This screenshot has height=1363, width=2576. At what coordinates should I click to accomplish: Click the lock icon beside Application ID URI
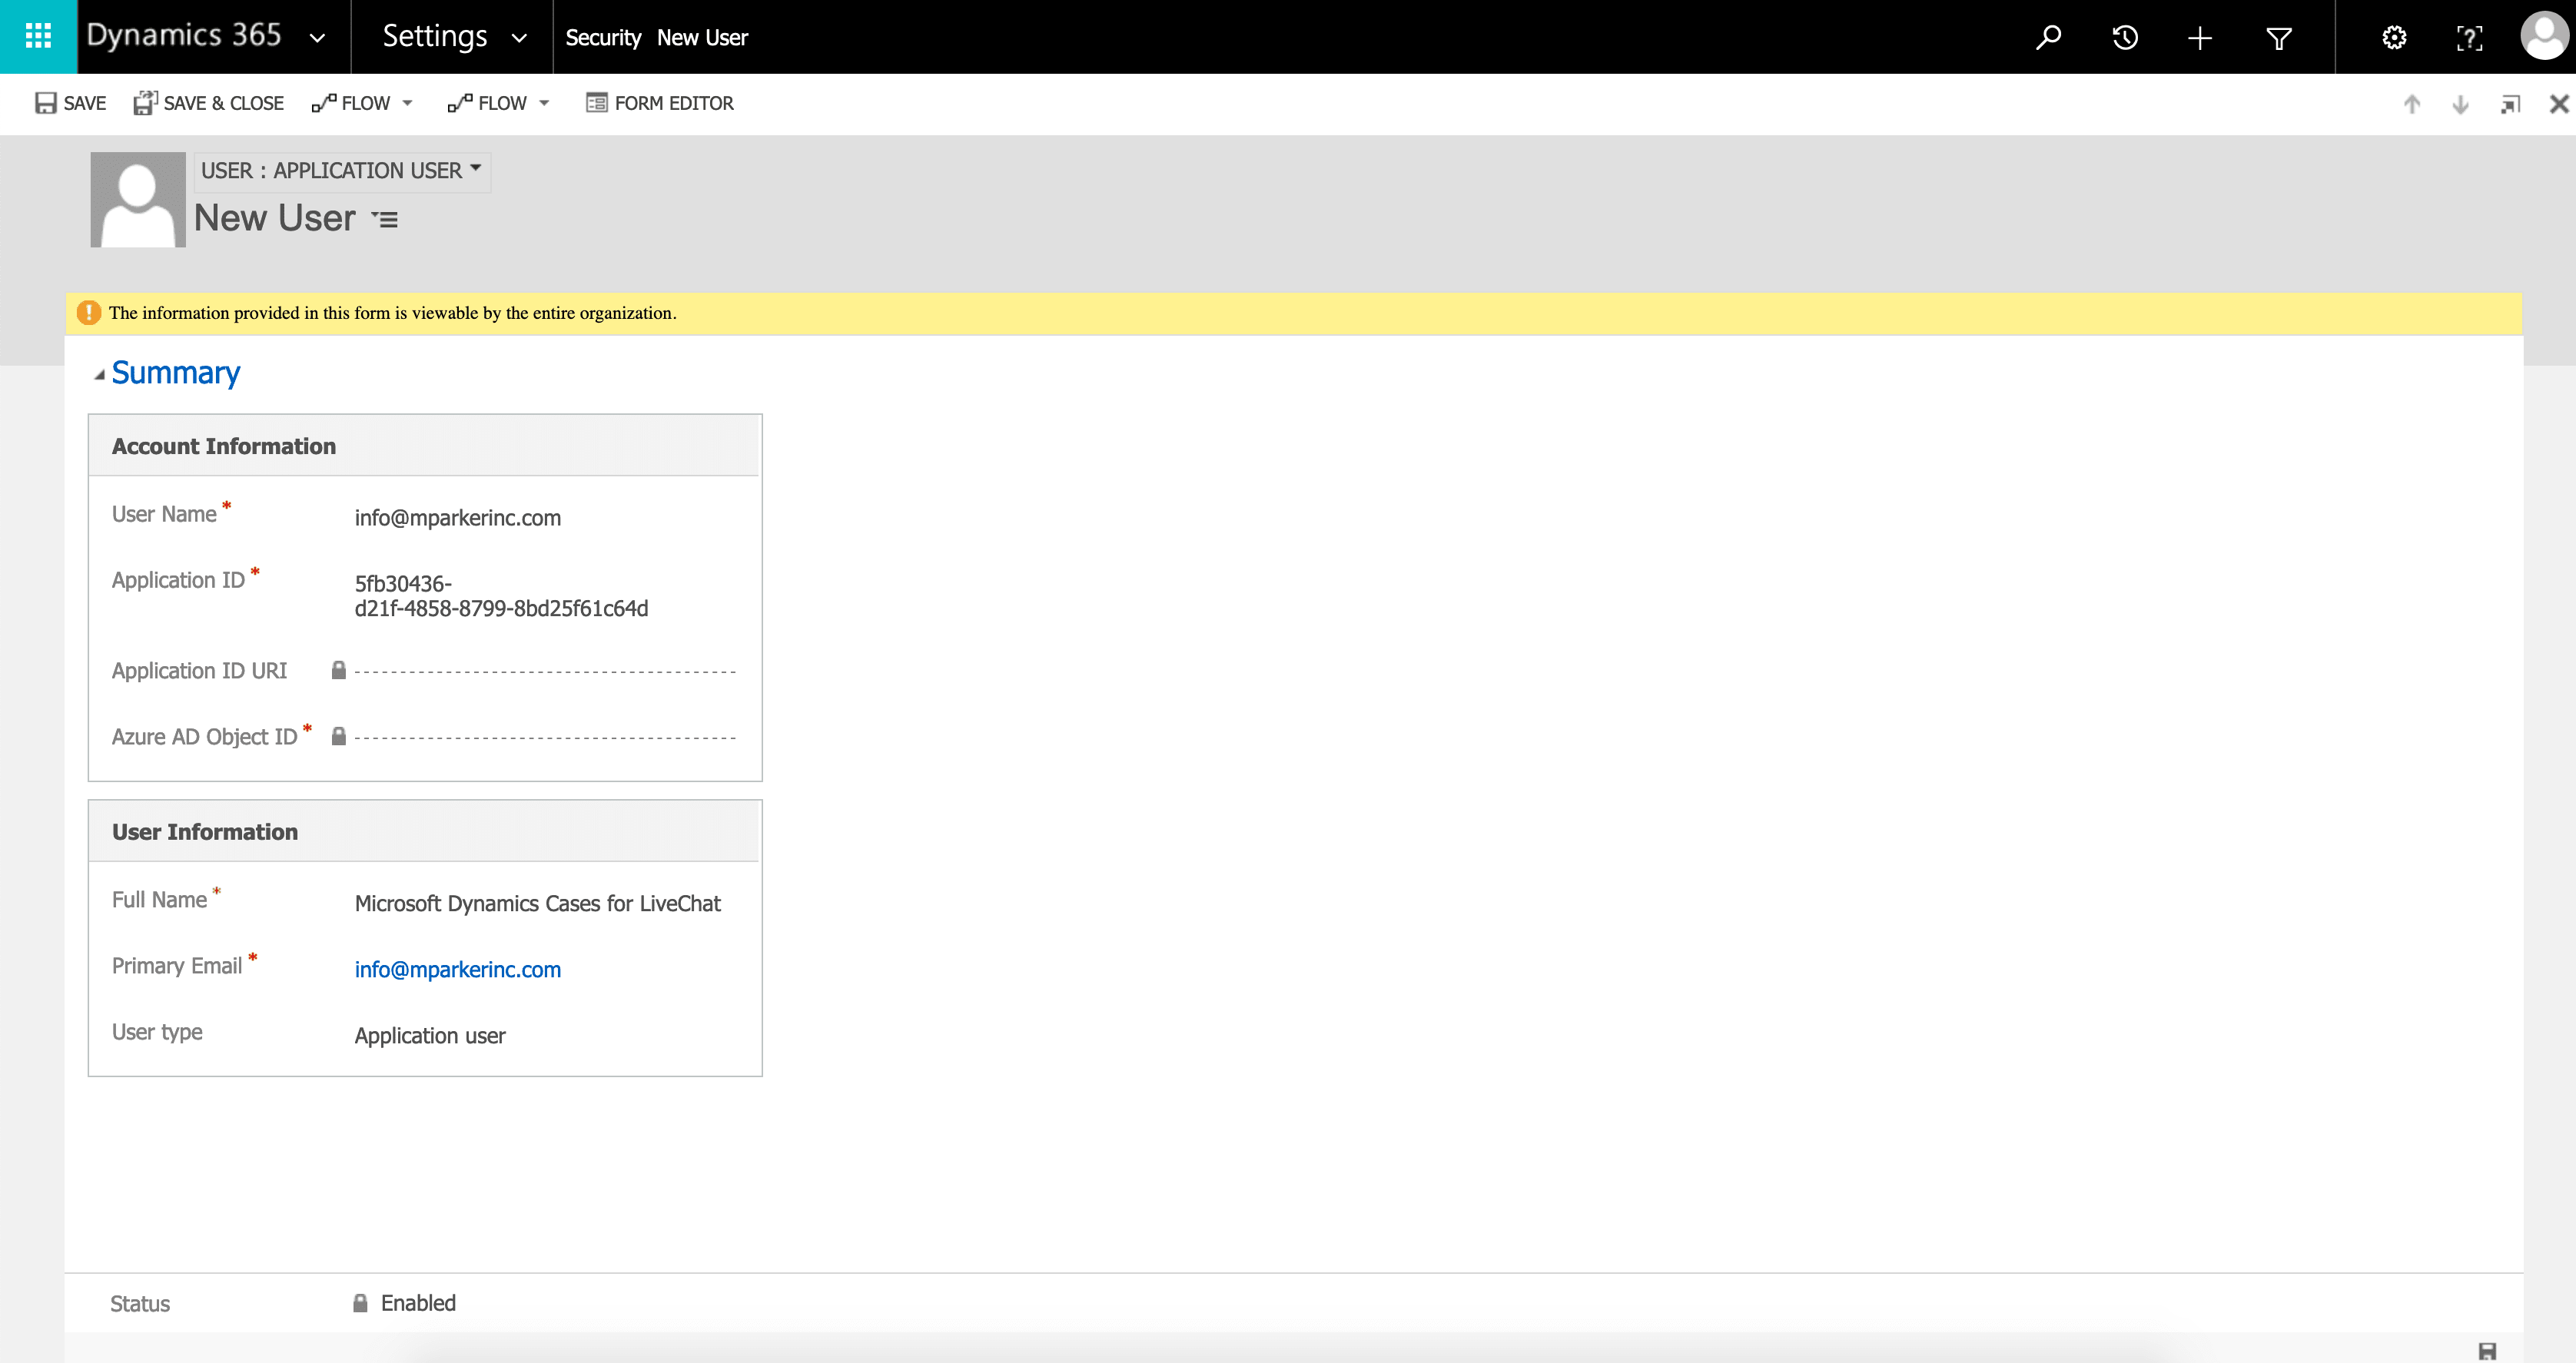click(x=338, y=670)
